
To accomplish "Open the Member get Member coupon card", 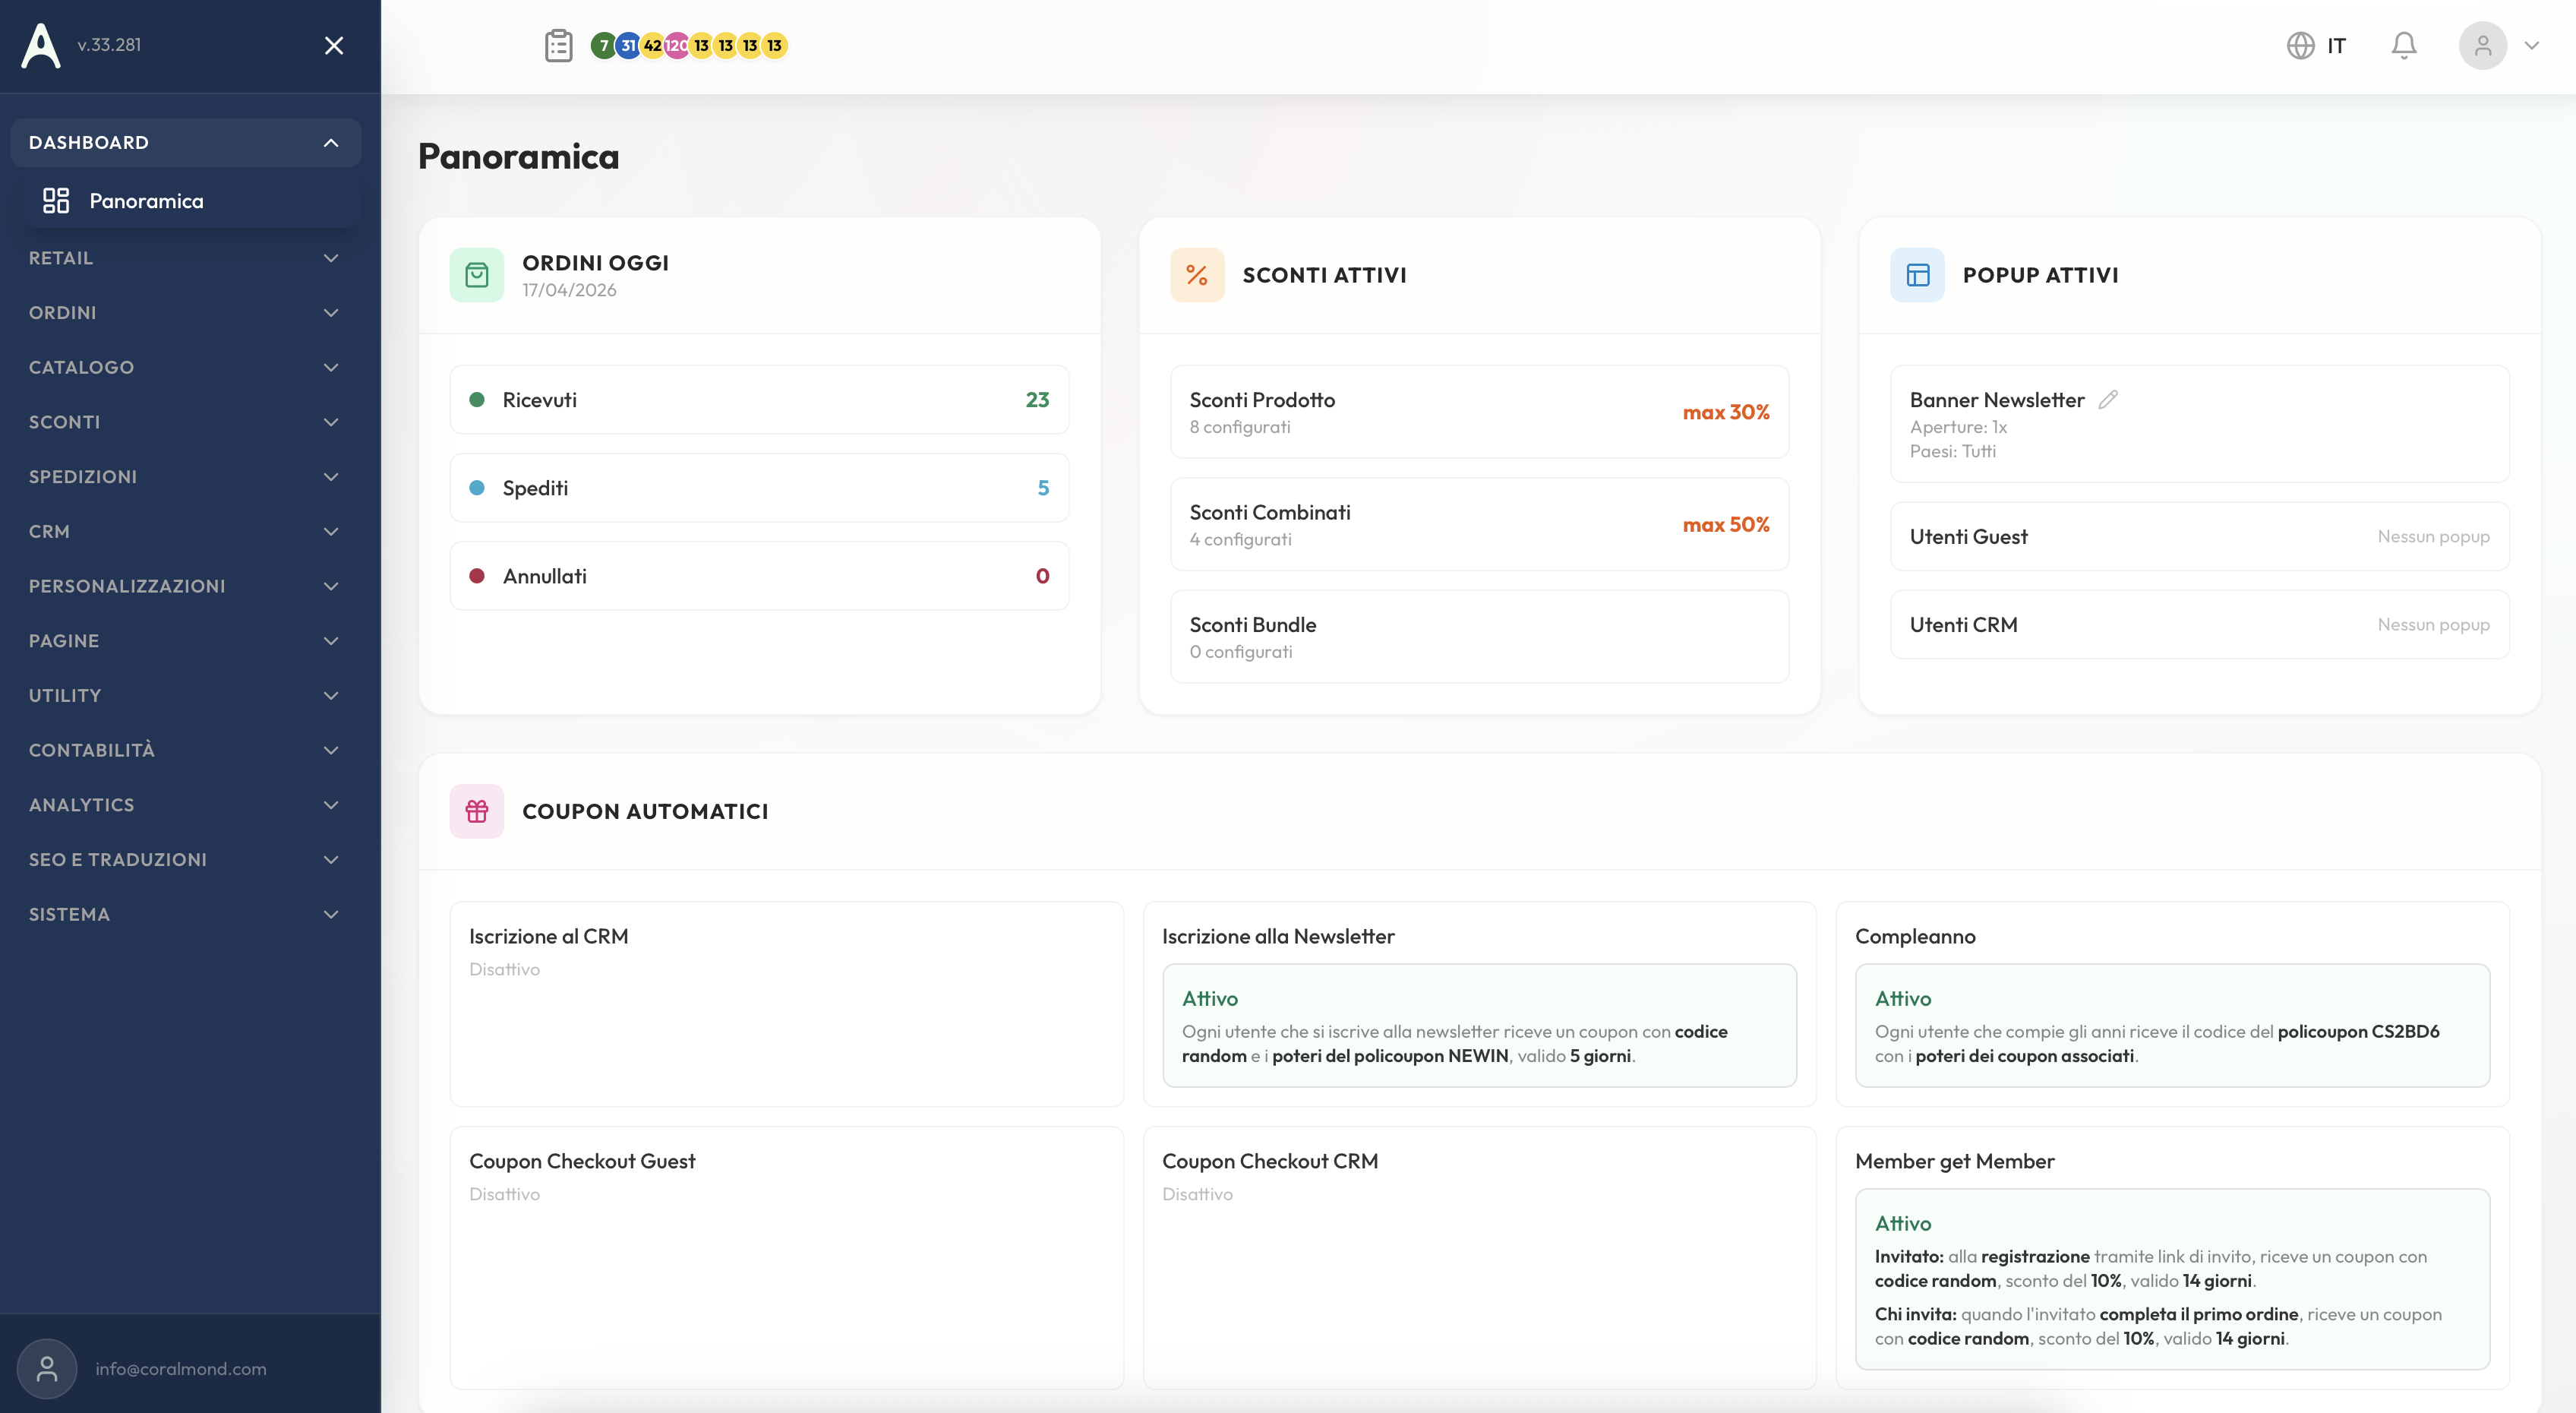I will 2172,1258.
